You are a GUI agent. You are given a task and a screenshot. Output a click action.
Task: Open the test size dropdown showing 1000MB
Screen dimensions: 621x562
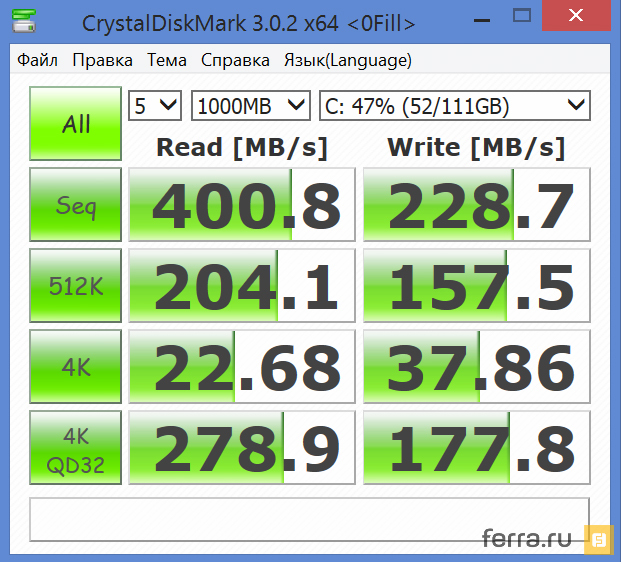tap(251, 106)
